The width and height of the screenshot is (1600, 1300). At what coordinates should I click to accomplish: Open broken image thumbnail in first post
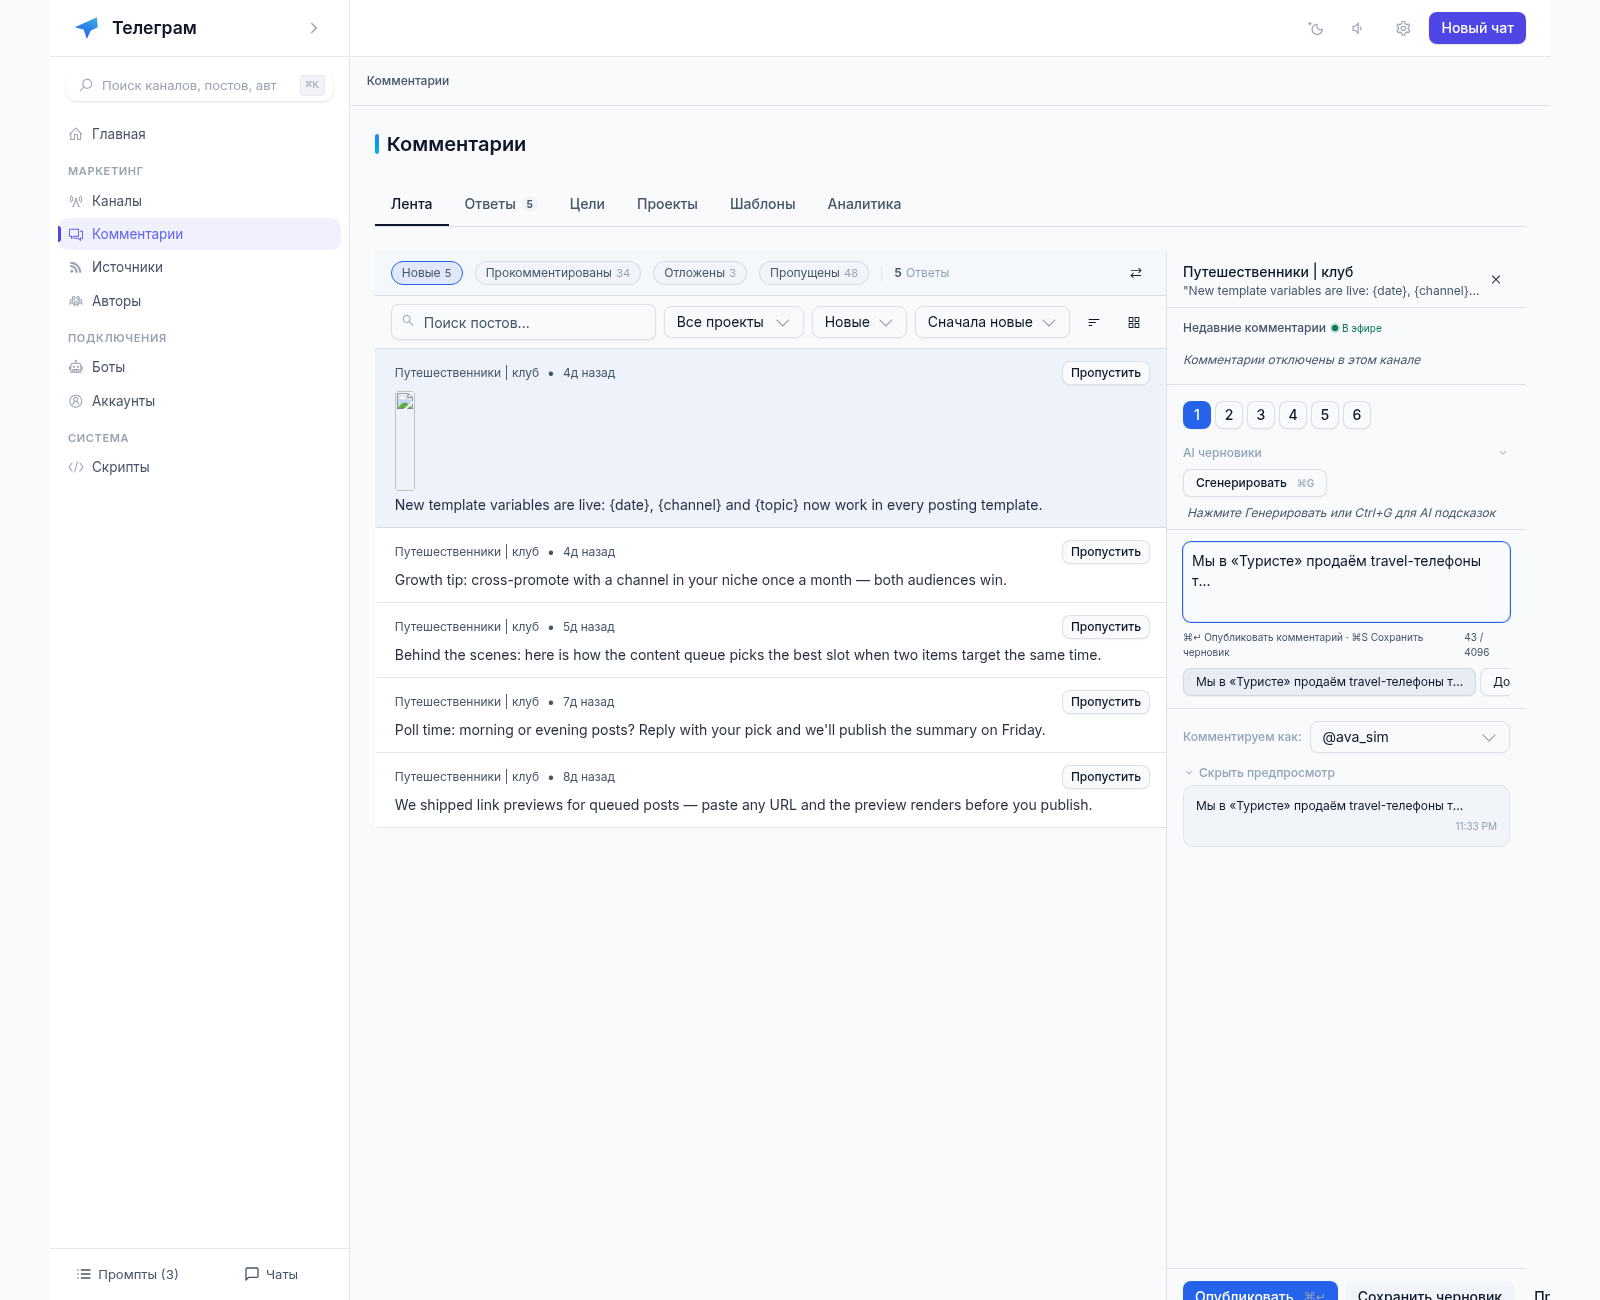[x=405, y=441]
